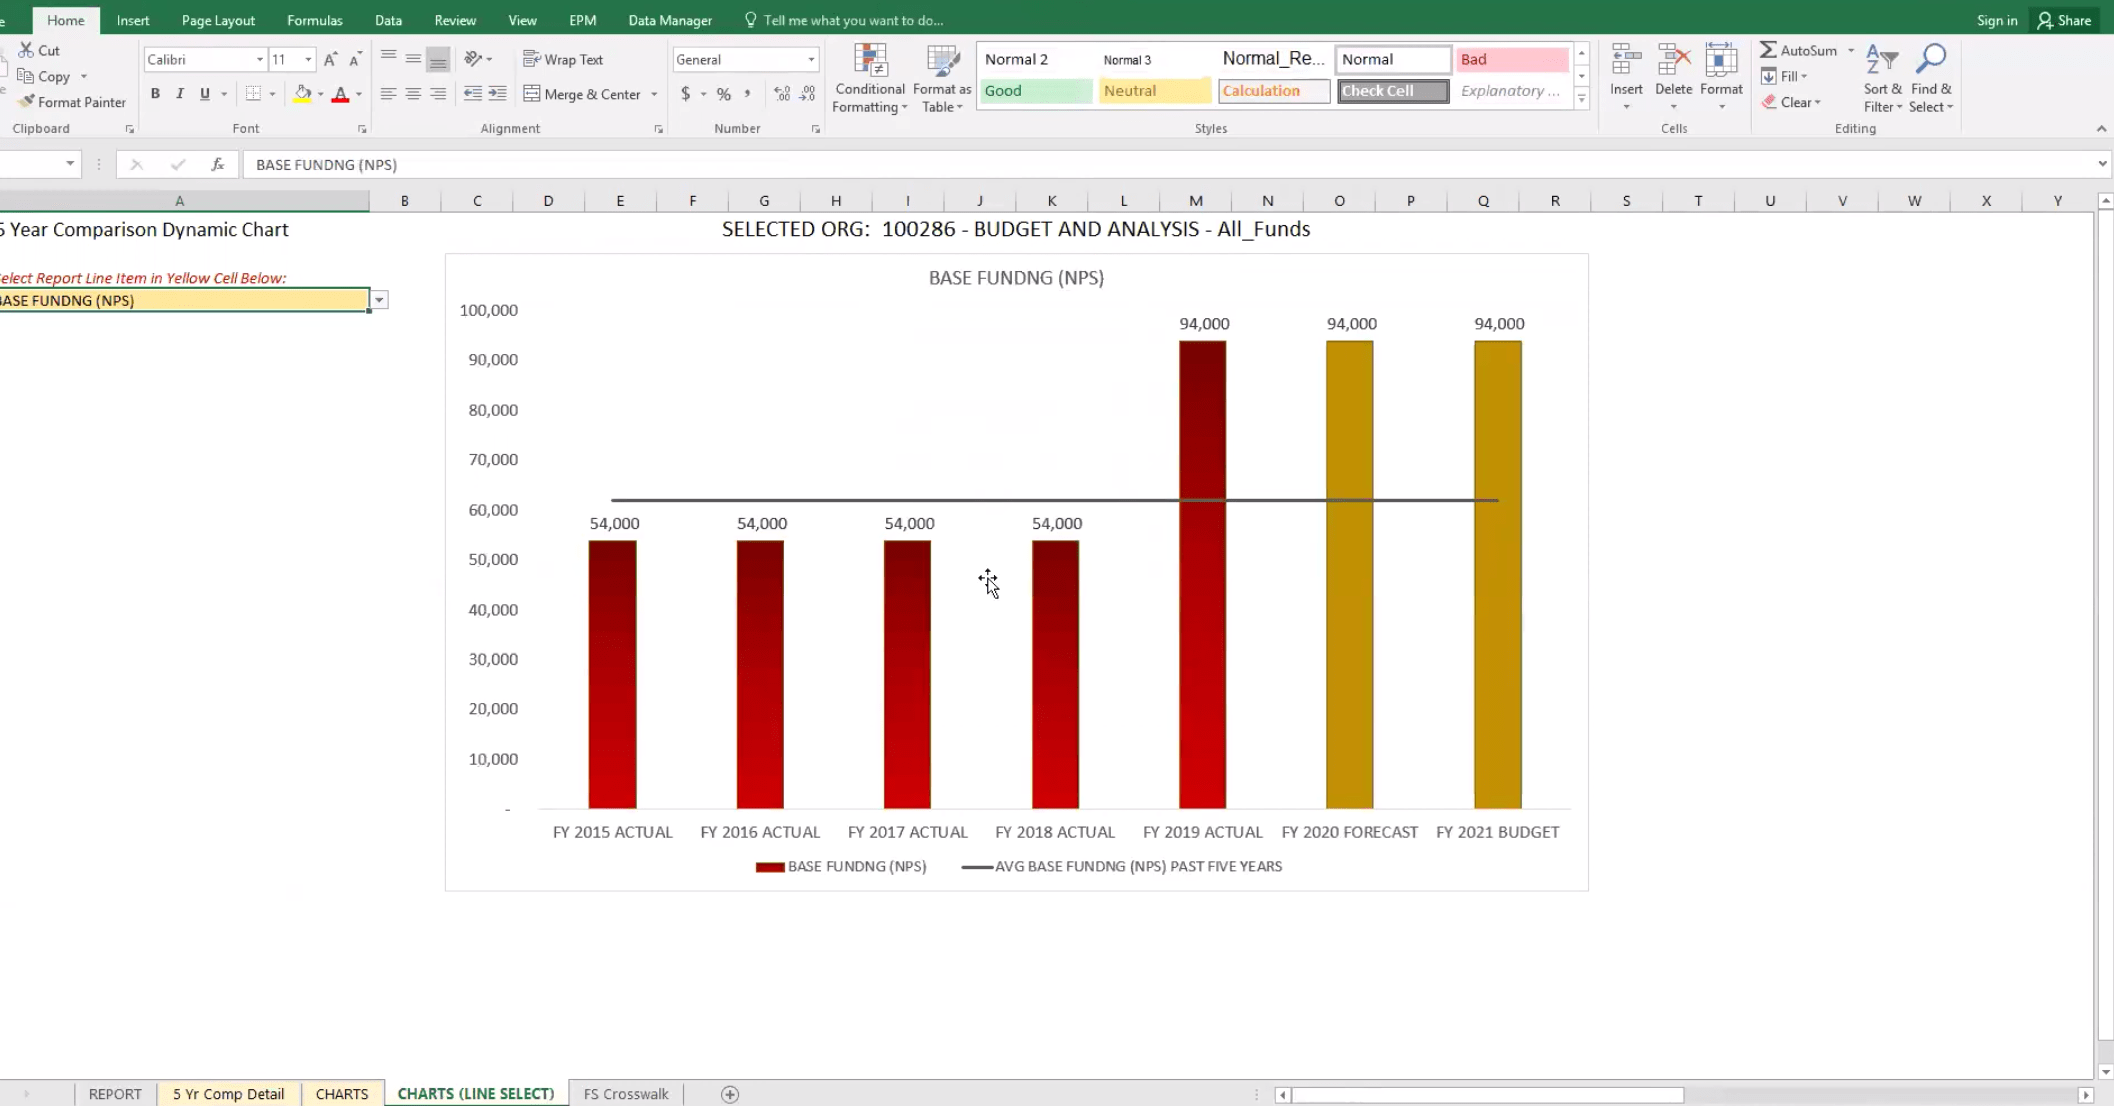Increase font size with the larger A icon

coord(331,60)
